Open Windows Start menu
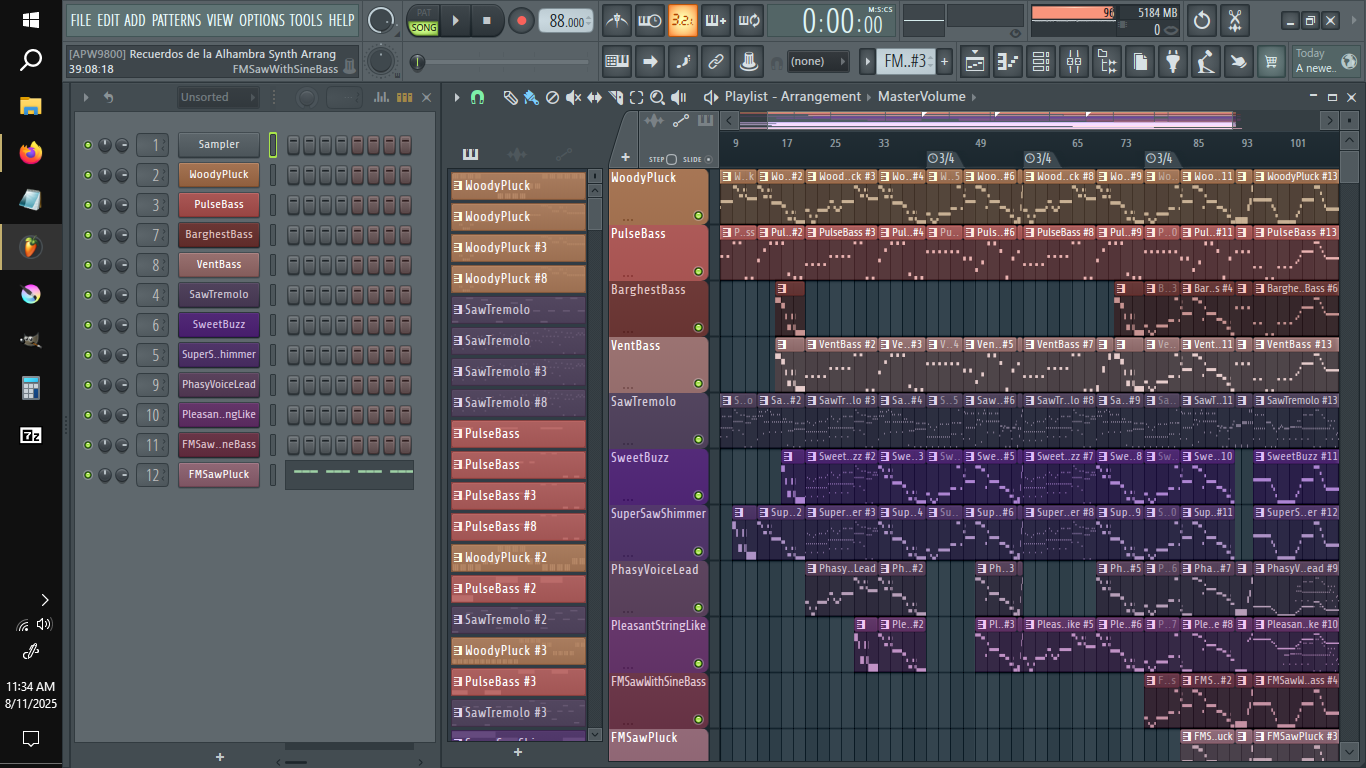1366x768 pixels. pyautogui.click(x=31, y=20)
